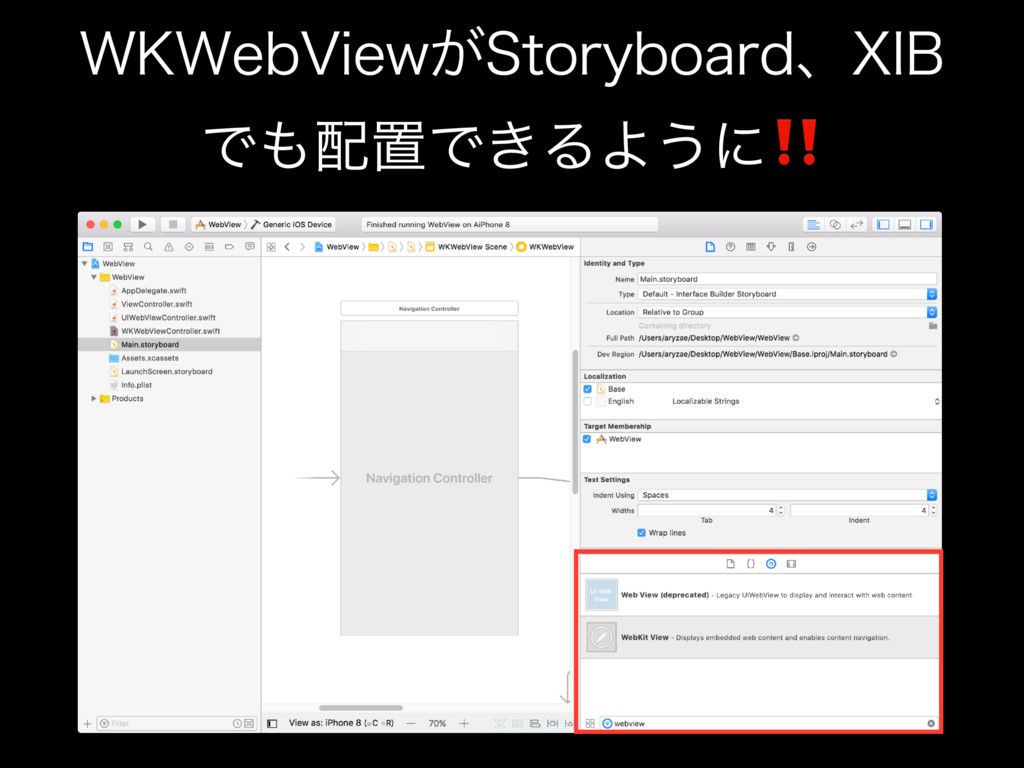1024x768 pixels.
Task: Go back in editor history
Action: 287,247
